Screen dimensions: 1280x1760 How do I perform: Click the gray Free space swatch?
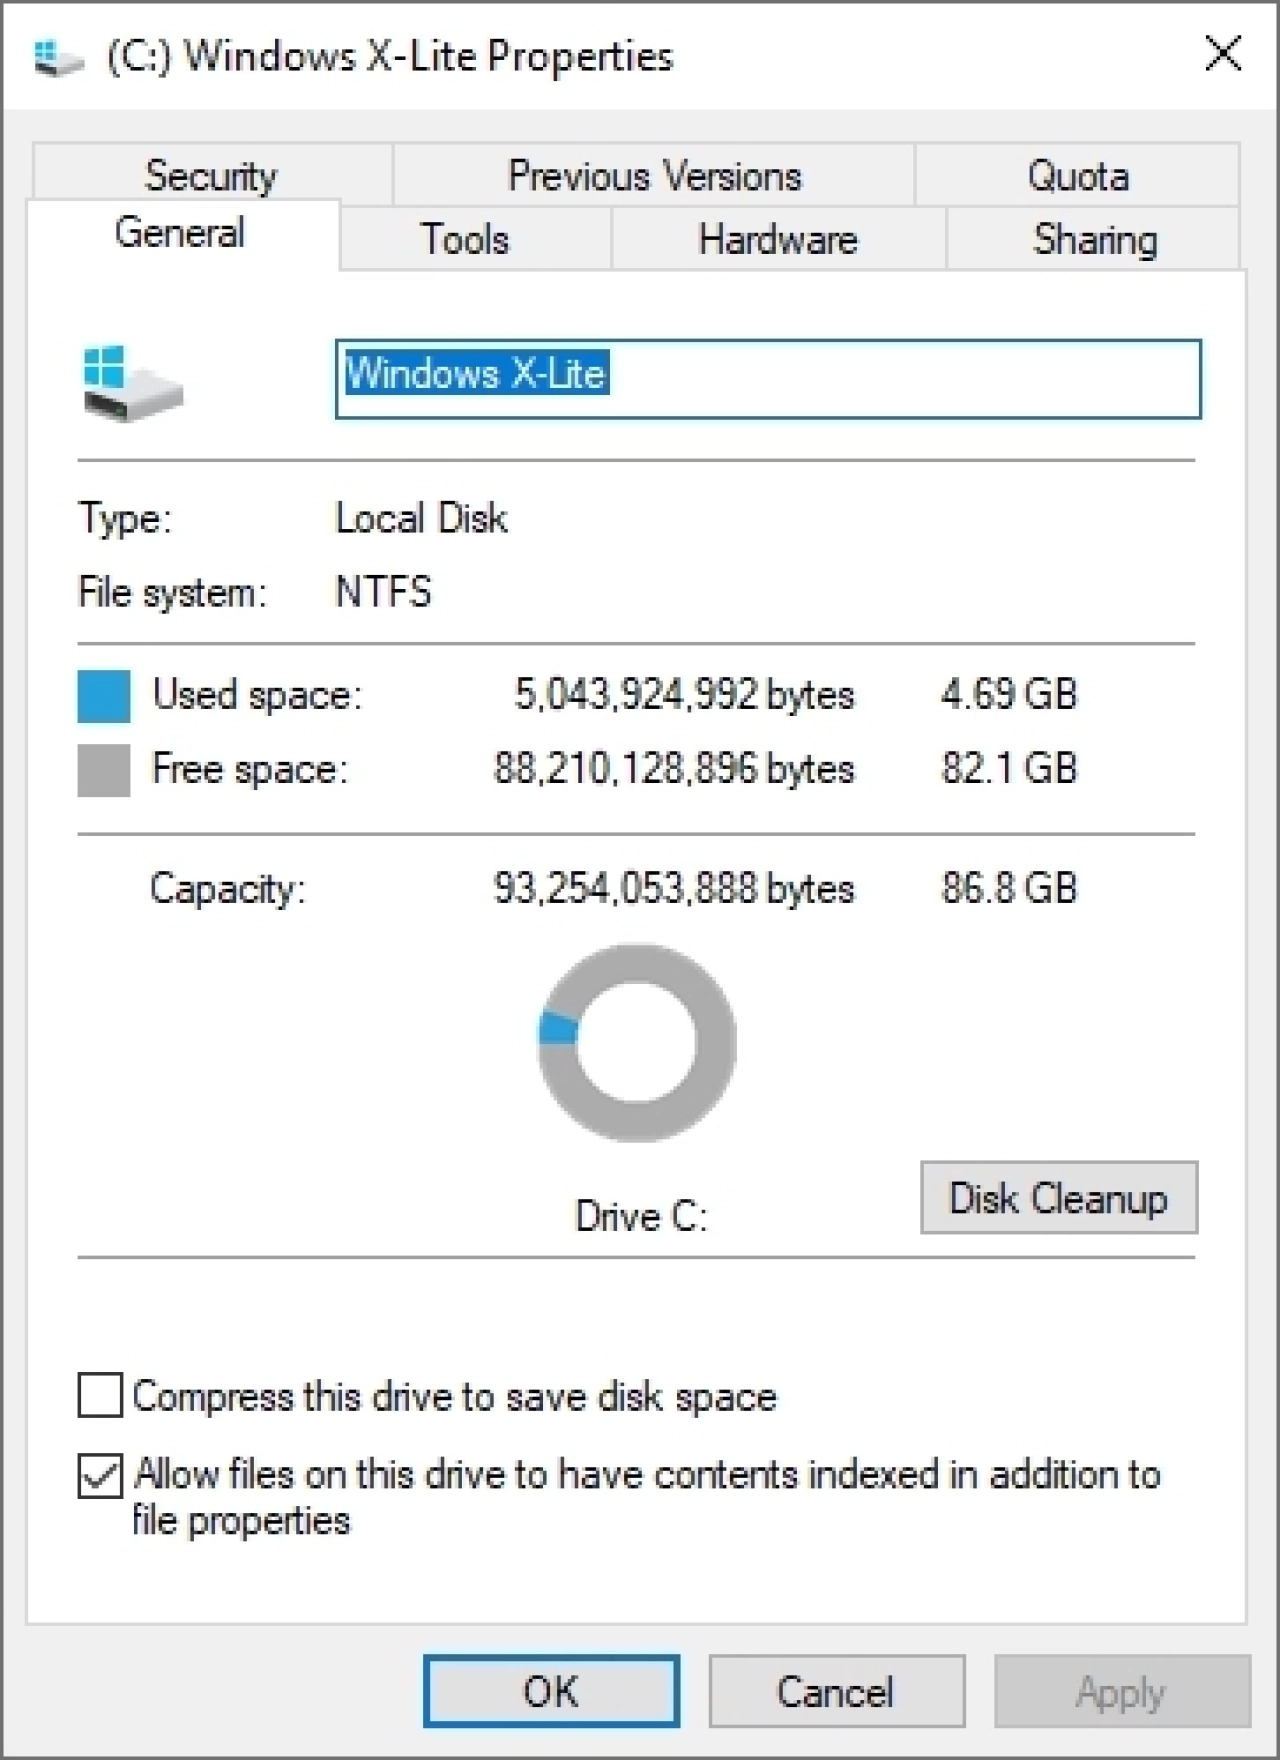(104, 770)
